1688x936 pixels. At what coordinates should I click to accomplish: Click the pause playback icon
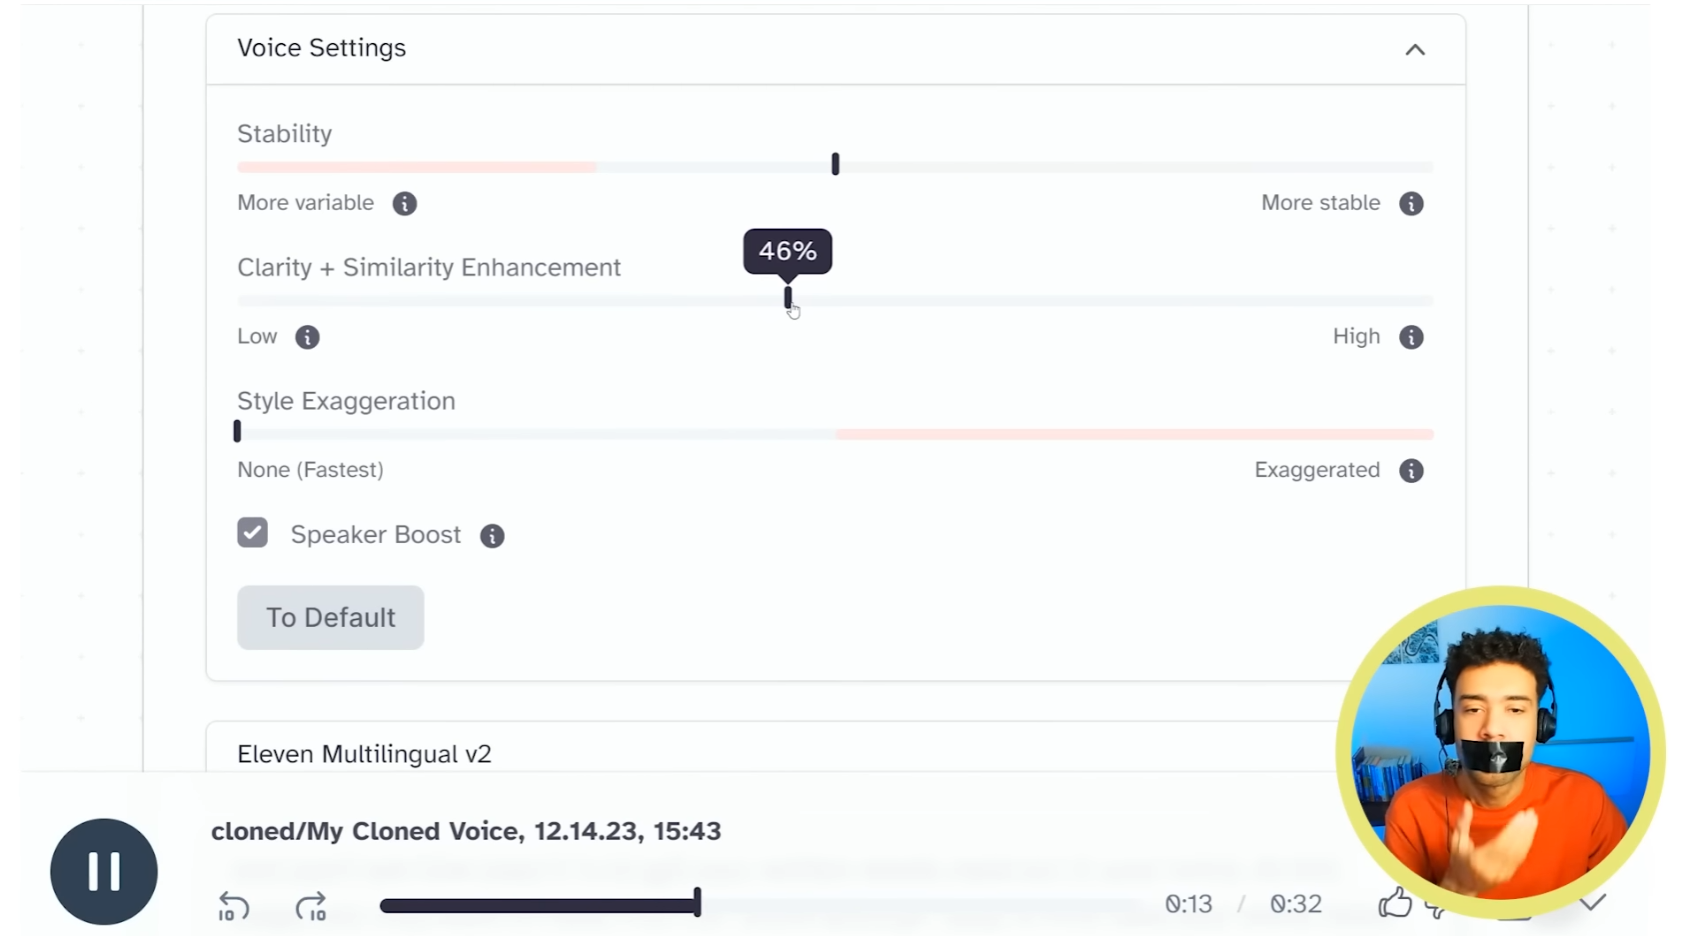pos(103,871)
